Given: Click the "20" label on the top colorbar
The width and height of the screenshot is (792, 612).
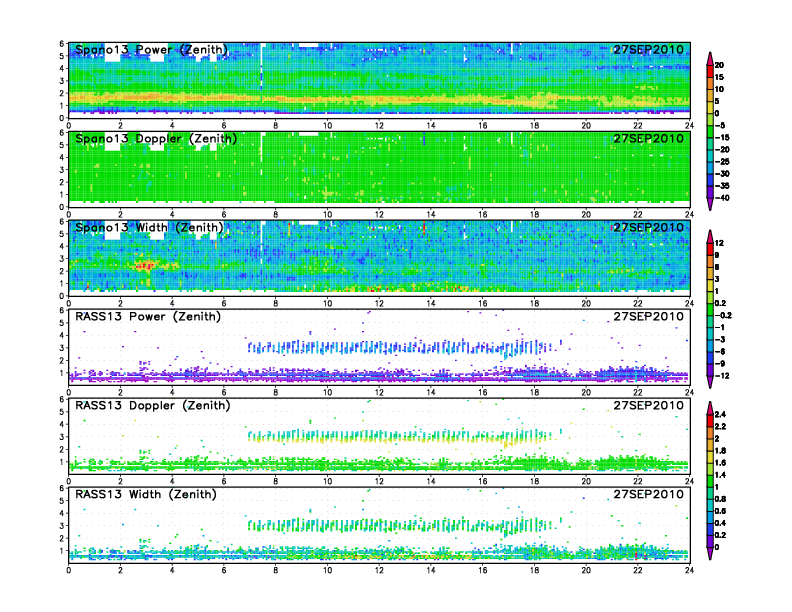Looking at the screenshot, I should tap(719, 65).
